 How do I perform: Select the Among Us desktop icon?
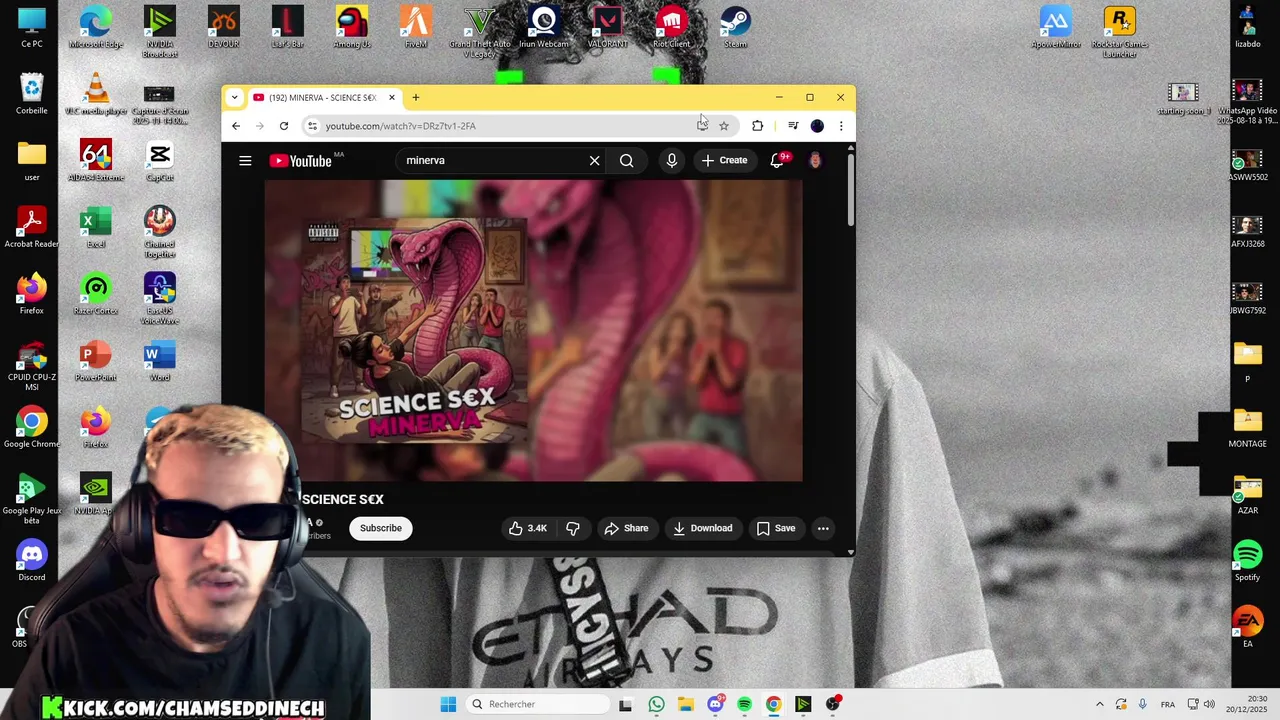351,28
